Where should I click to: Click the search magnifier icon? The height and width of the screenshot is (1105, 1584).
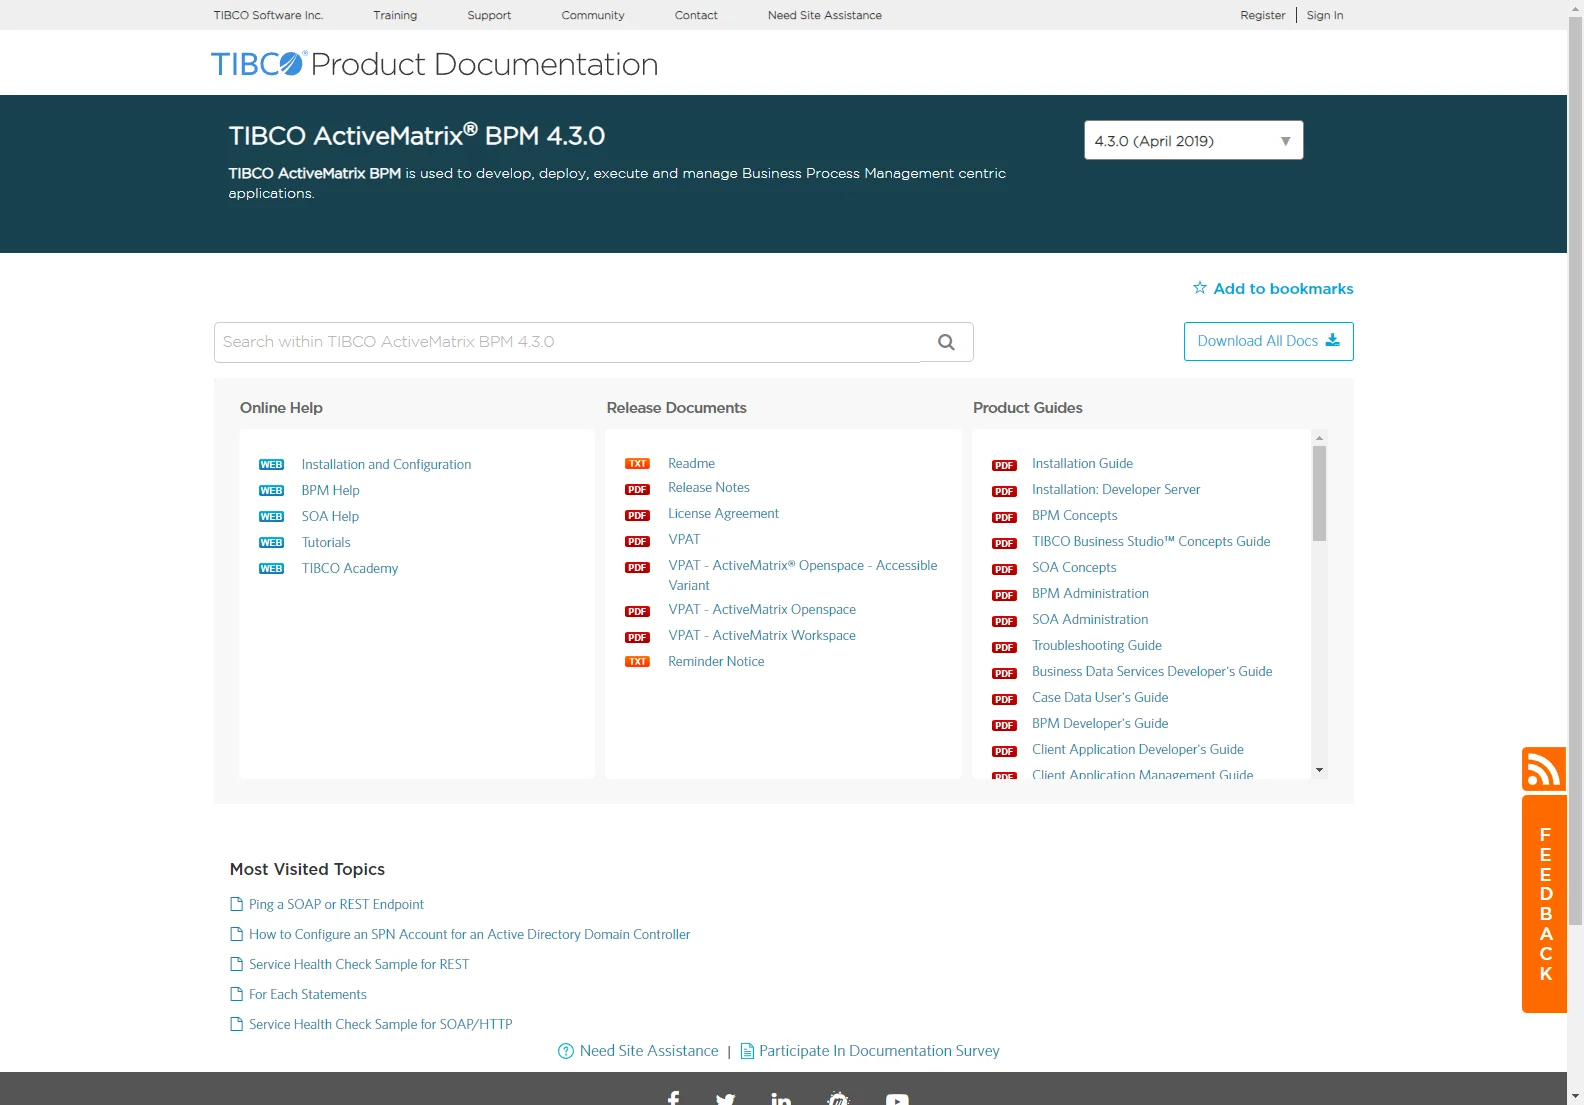[x=946, y=342]
